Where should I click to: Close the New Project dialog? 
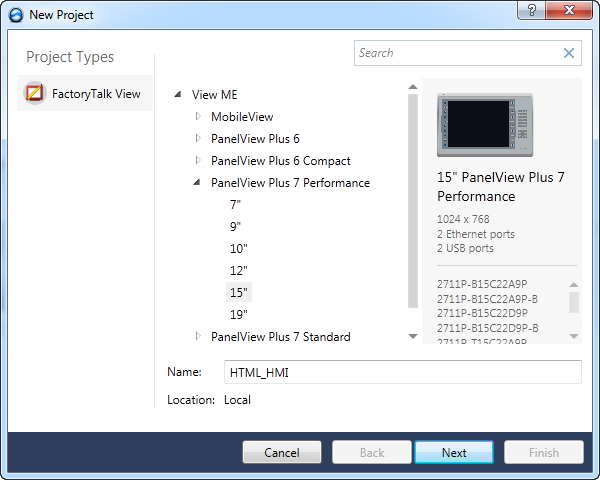[569, 10]
